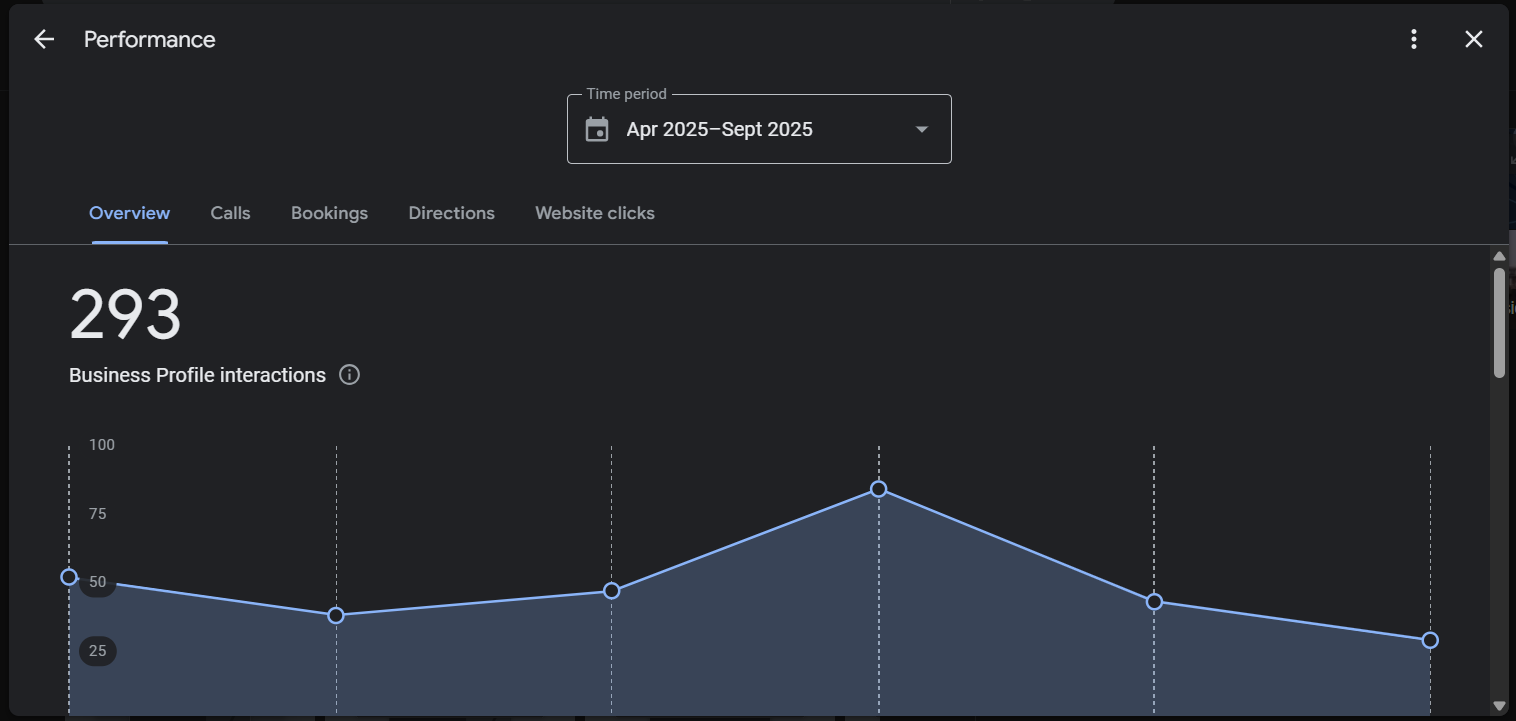Click the vertical scrollbar thumb
This screenshot has height=721, width=1516.
pos(1498,322)
